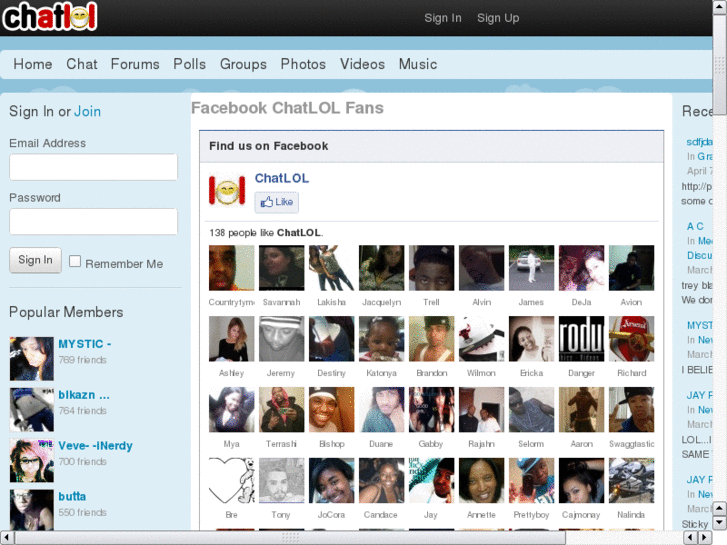727x545 pixels.
Task: Click Countrytyme fan photo
Action: [x=231, y=268]
